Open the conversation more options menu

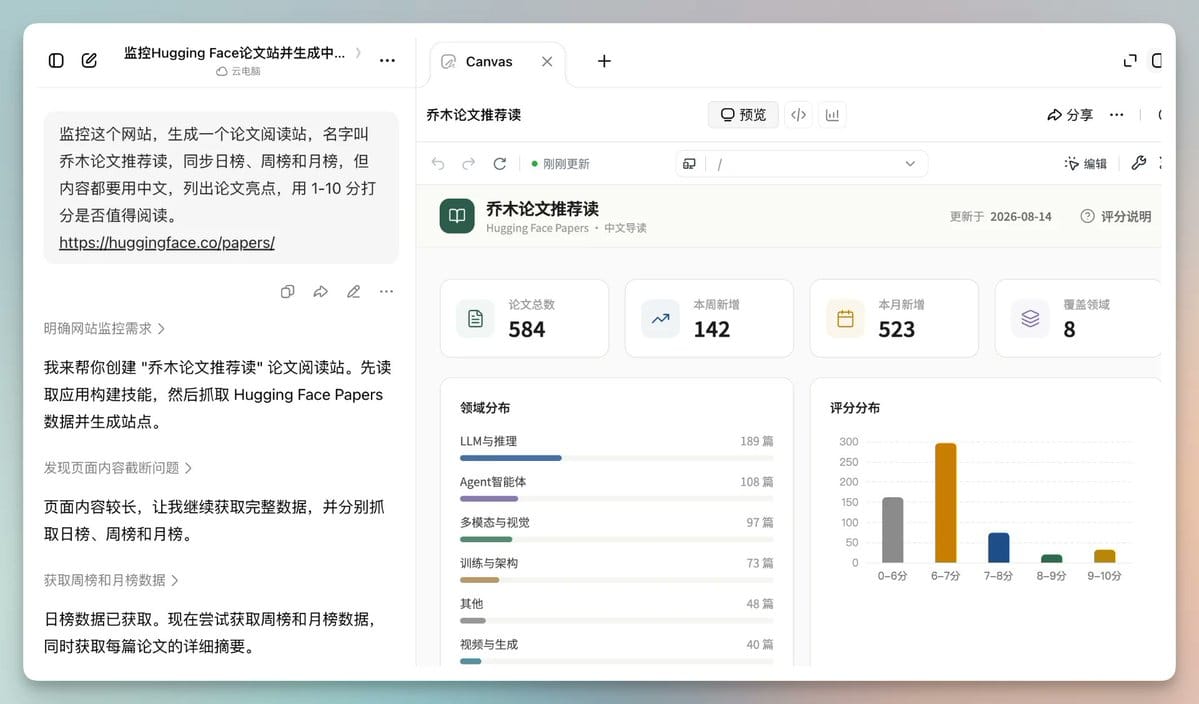tap(388, 60)
